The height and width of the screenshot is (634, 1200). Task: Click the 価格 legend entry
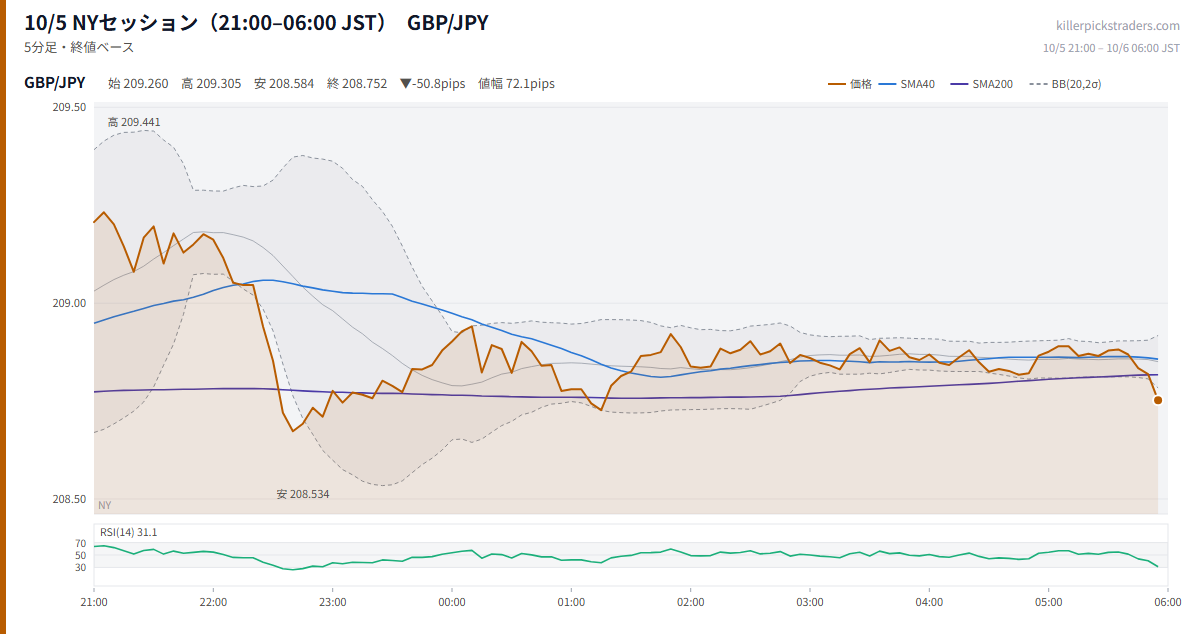(850, 84)
